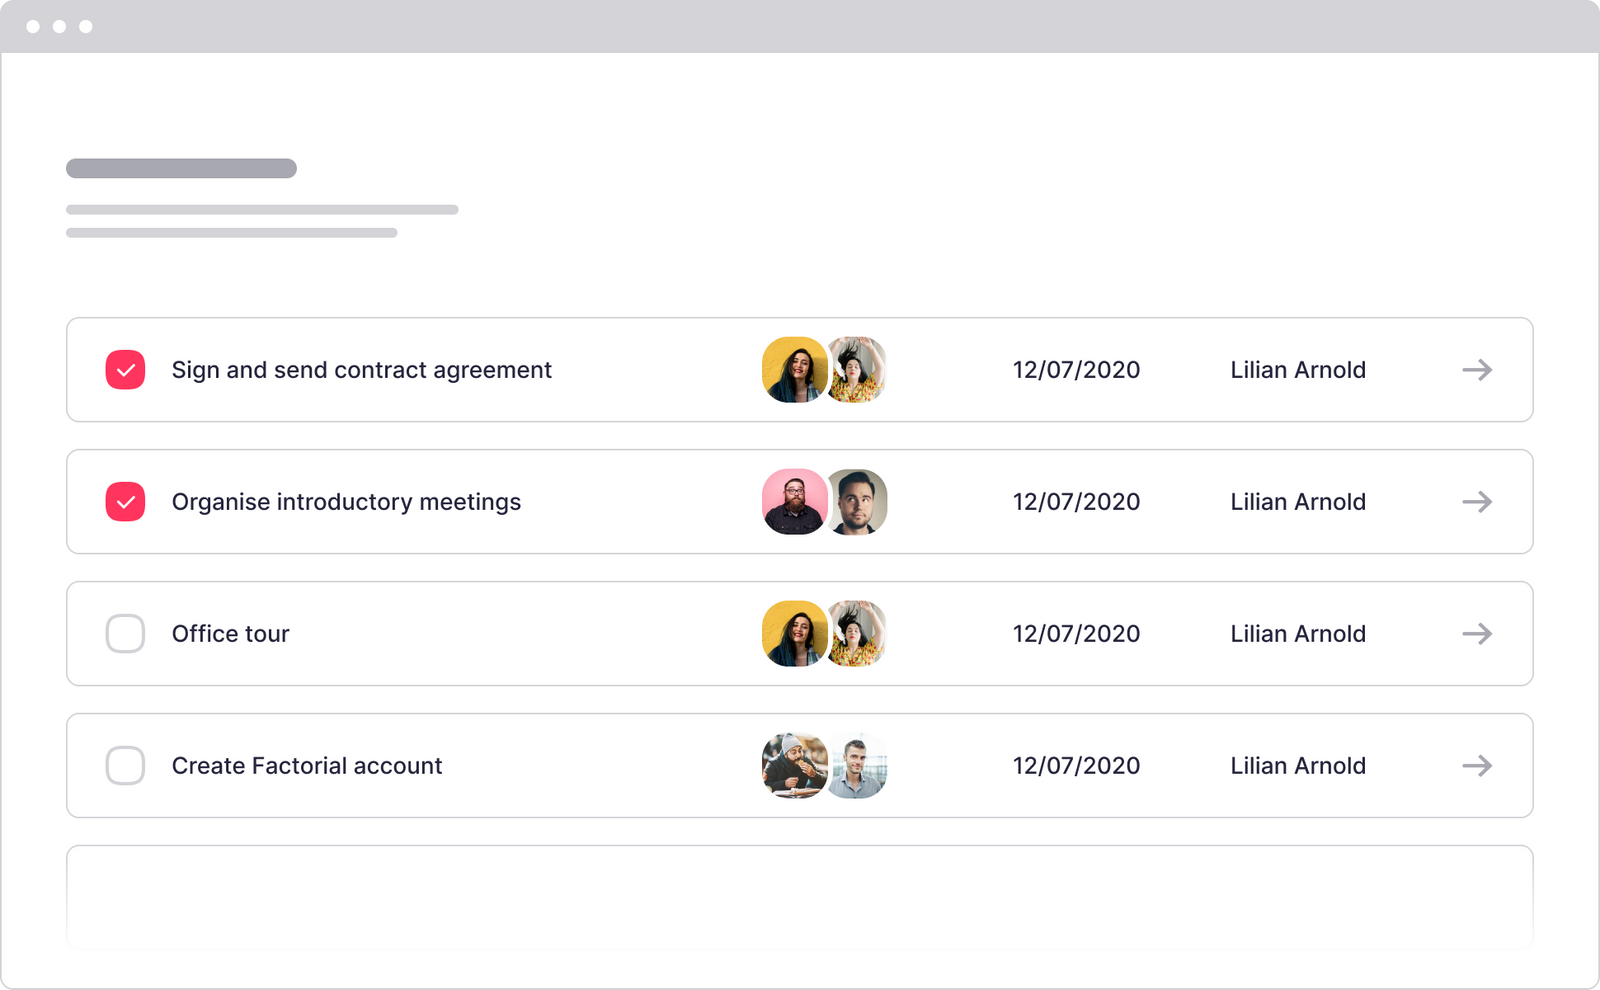Click Lilian Arnold on the contract agreement row
Screen dimensions: 1600x990
coord(1297,369)
